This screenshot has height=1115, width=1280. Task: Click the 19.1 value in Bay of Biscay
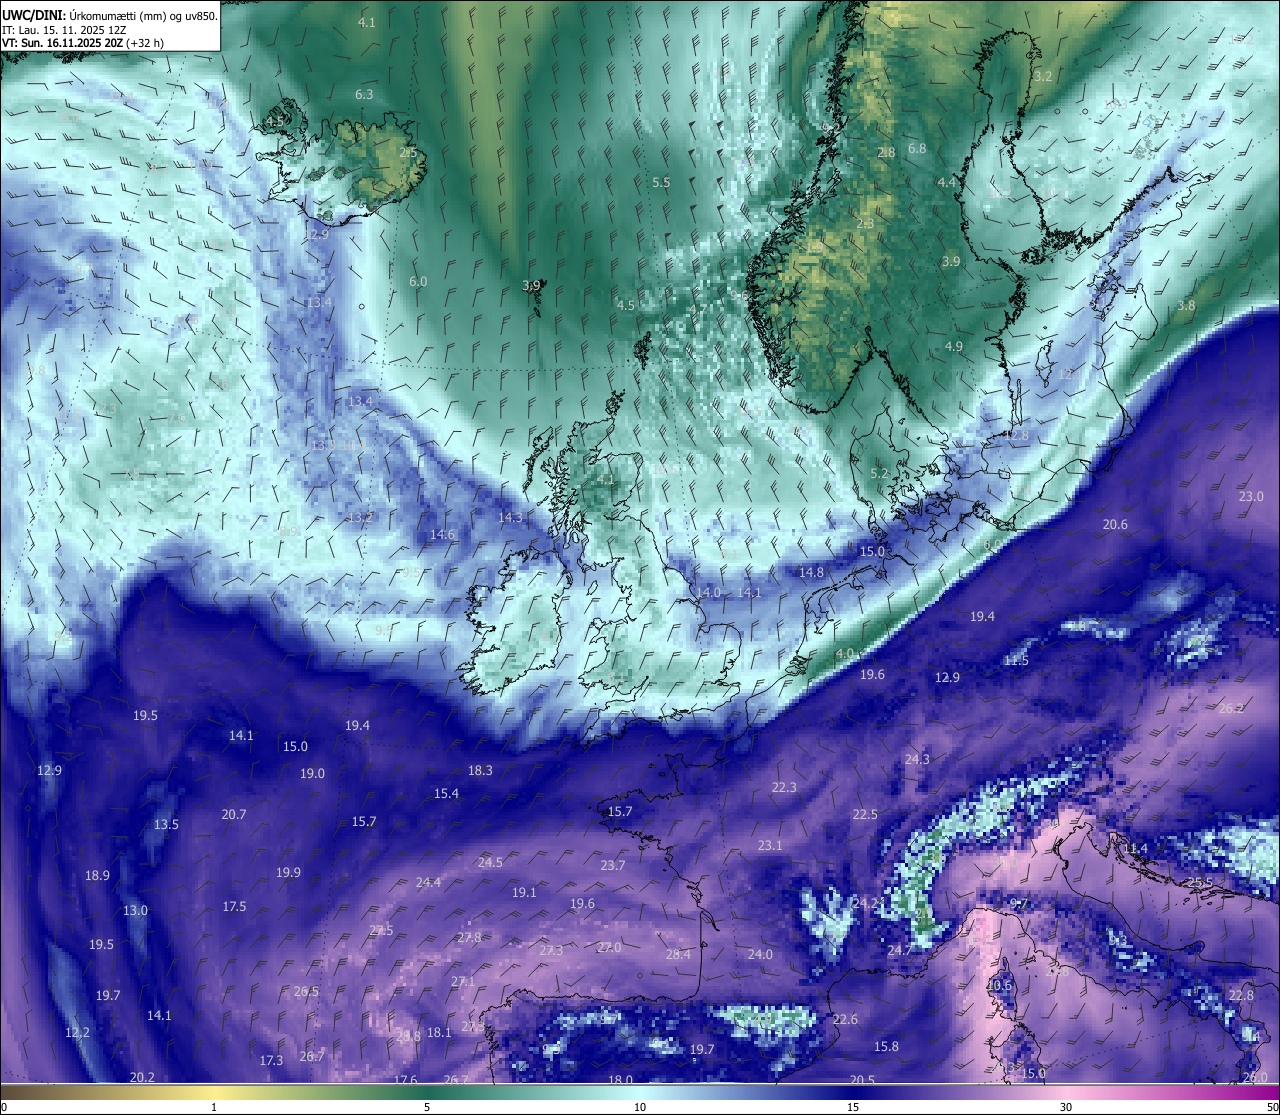[x=524, y=892]
